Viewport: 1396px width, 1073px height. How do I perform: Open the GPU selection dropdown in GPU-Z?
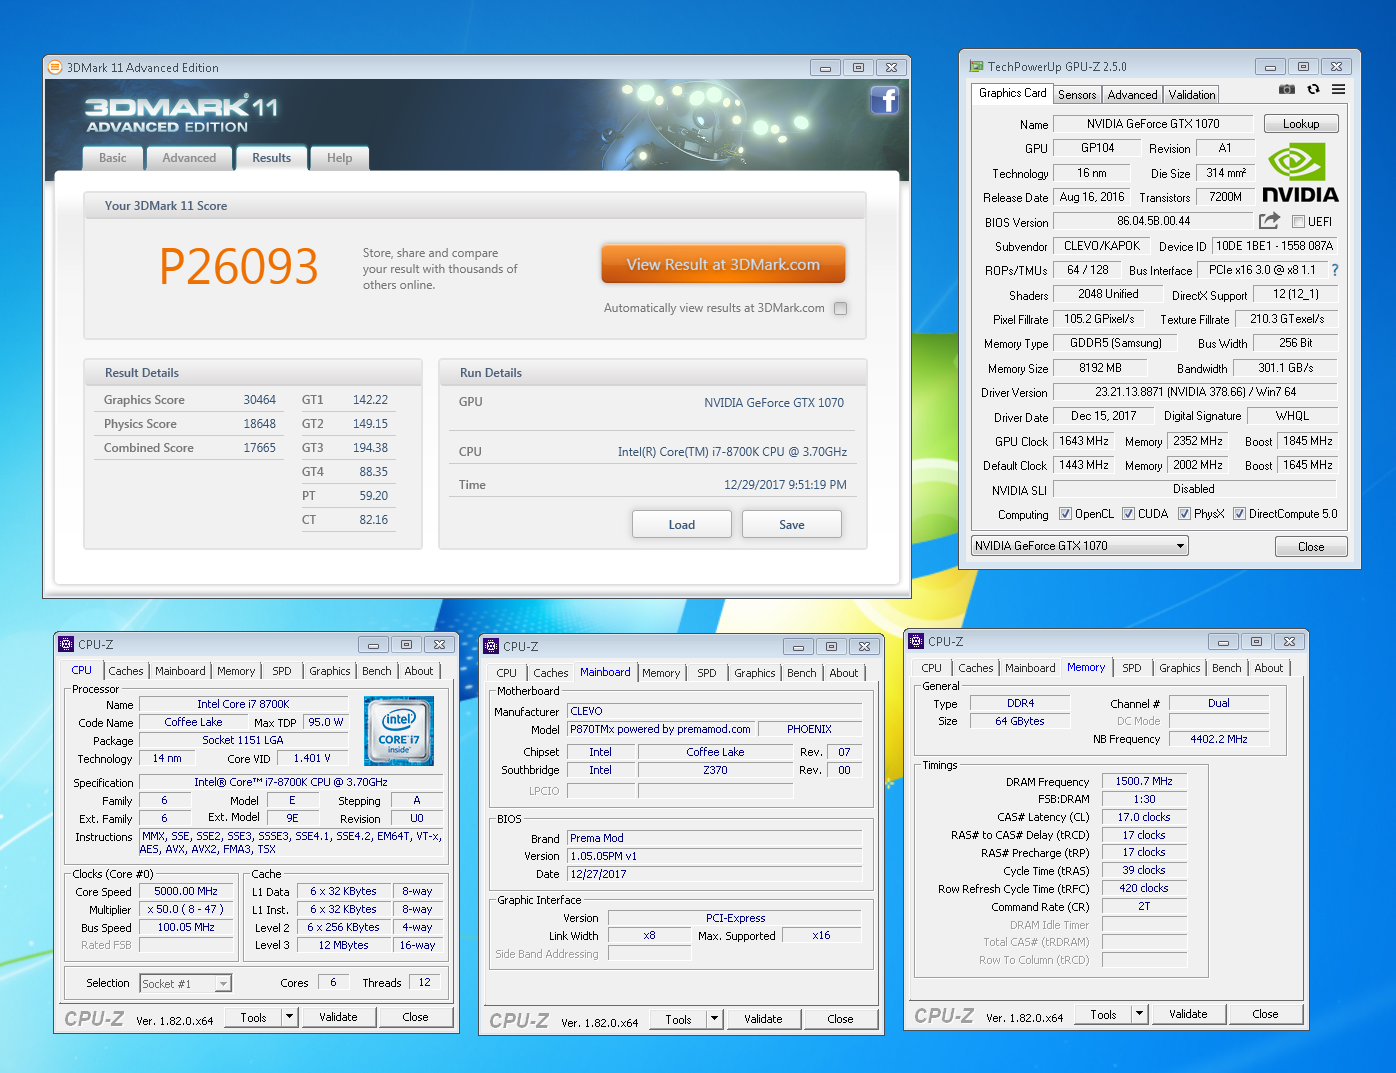[1079, 546]
